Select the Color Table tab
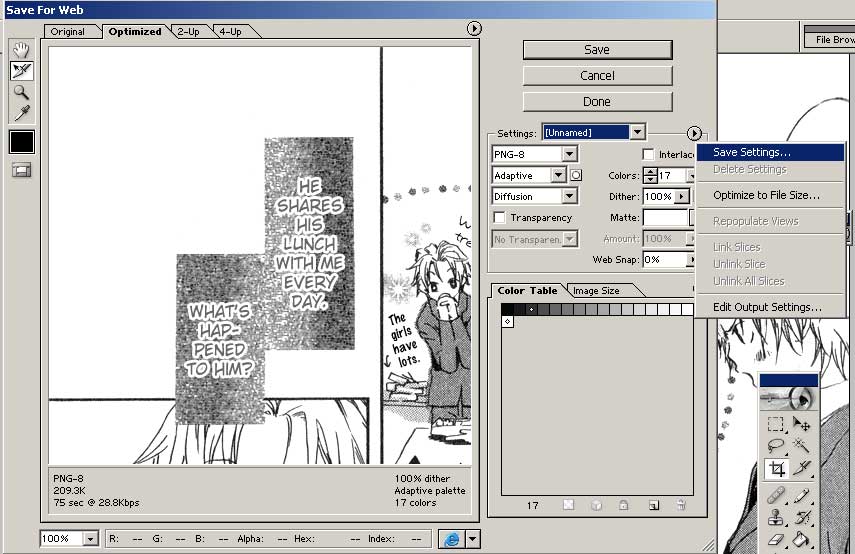Image resolution: width=855 pixels, height=554 pixels. [527, 291]
